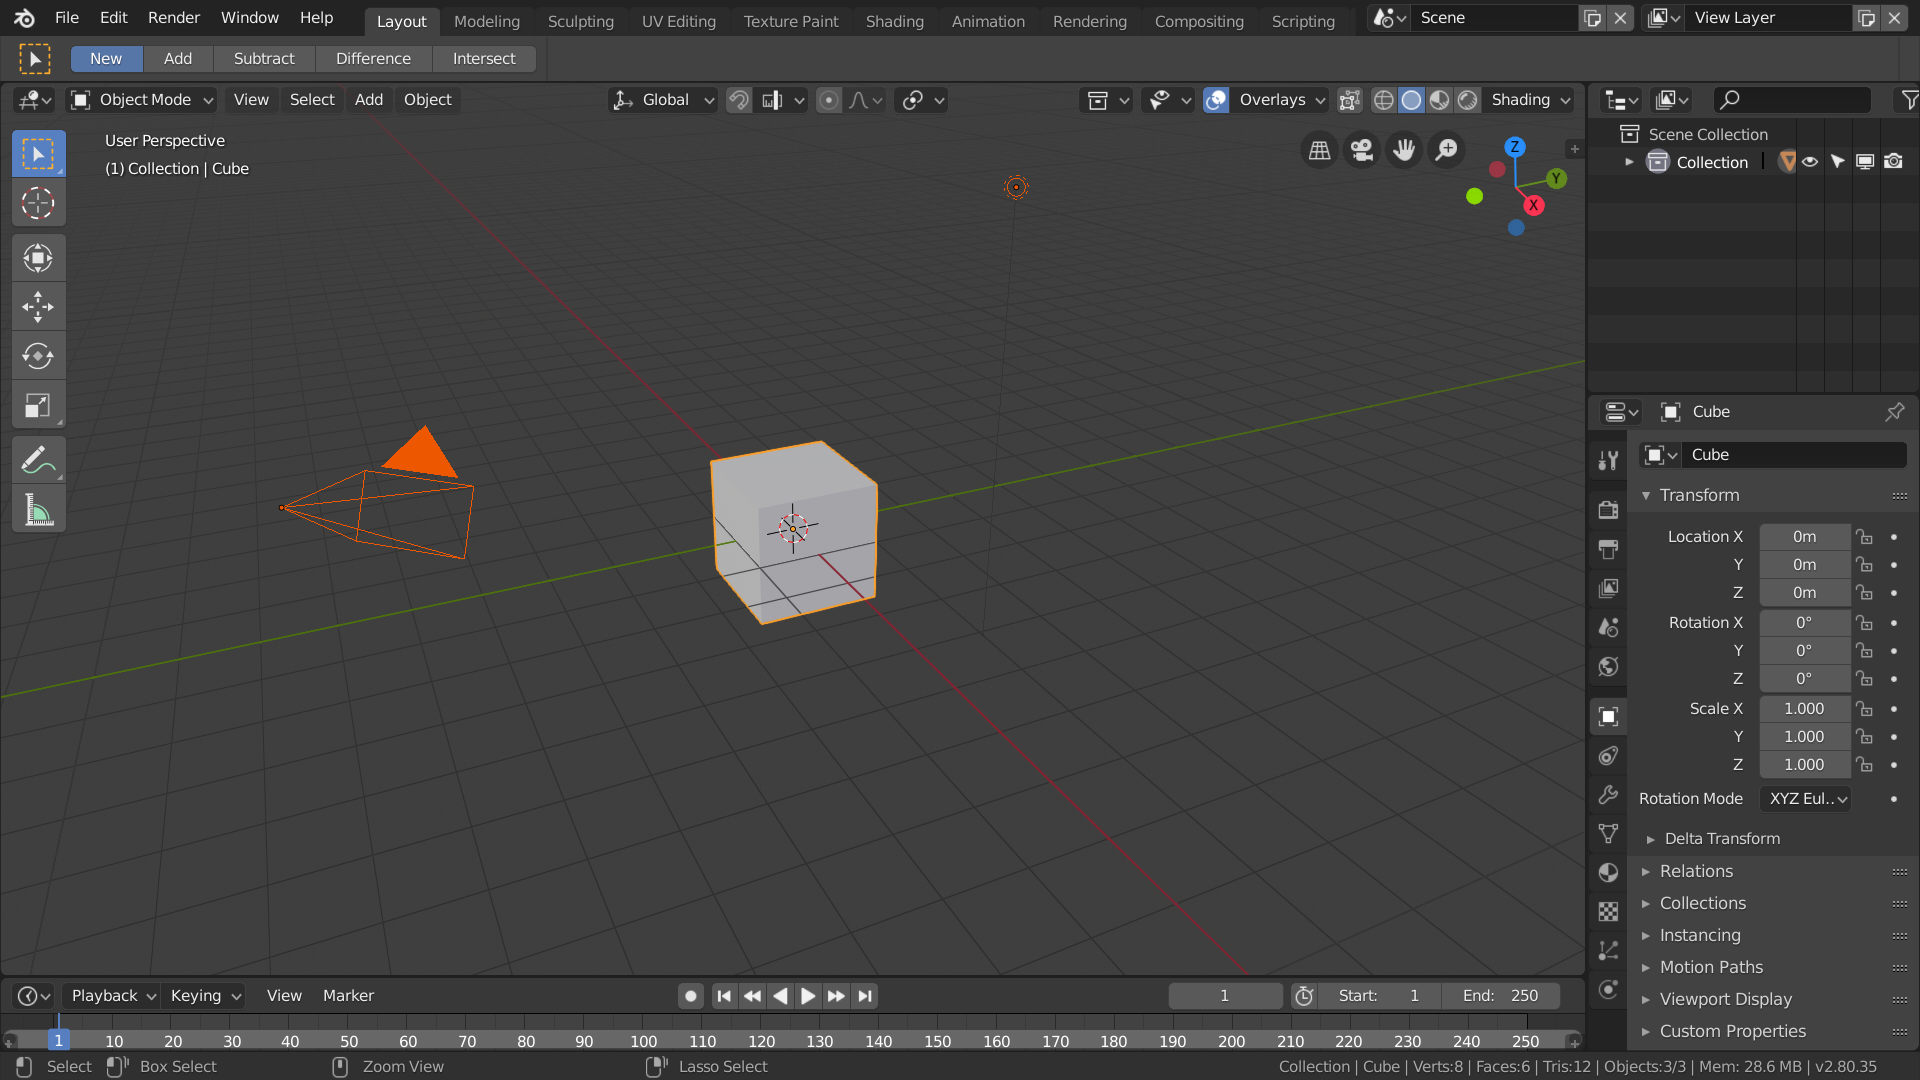Expand the Delta Transform panel

click(x=1720, y=839)
